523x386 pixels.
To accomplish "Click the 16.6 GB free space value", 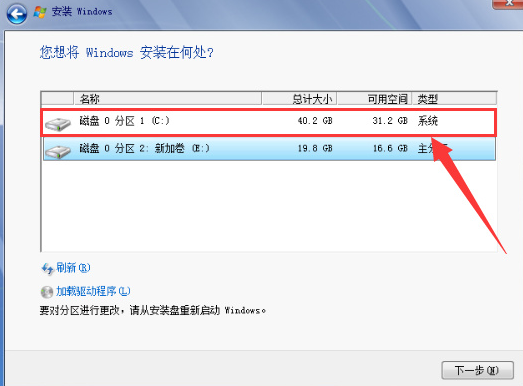I will [x=390, y=148].
